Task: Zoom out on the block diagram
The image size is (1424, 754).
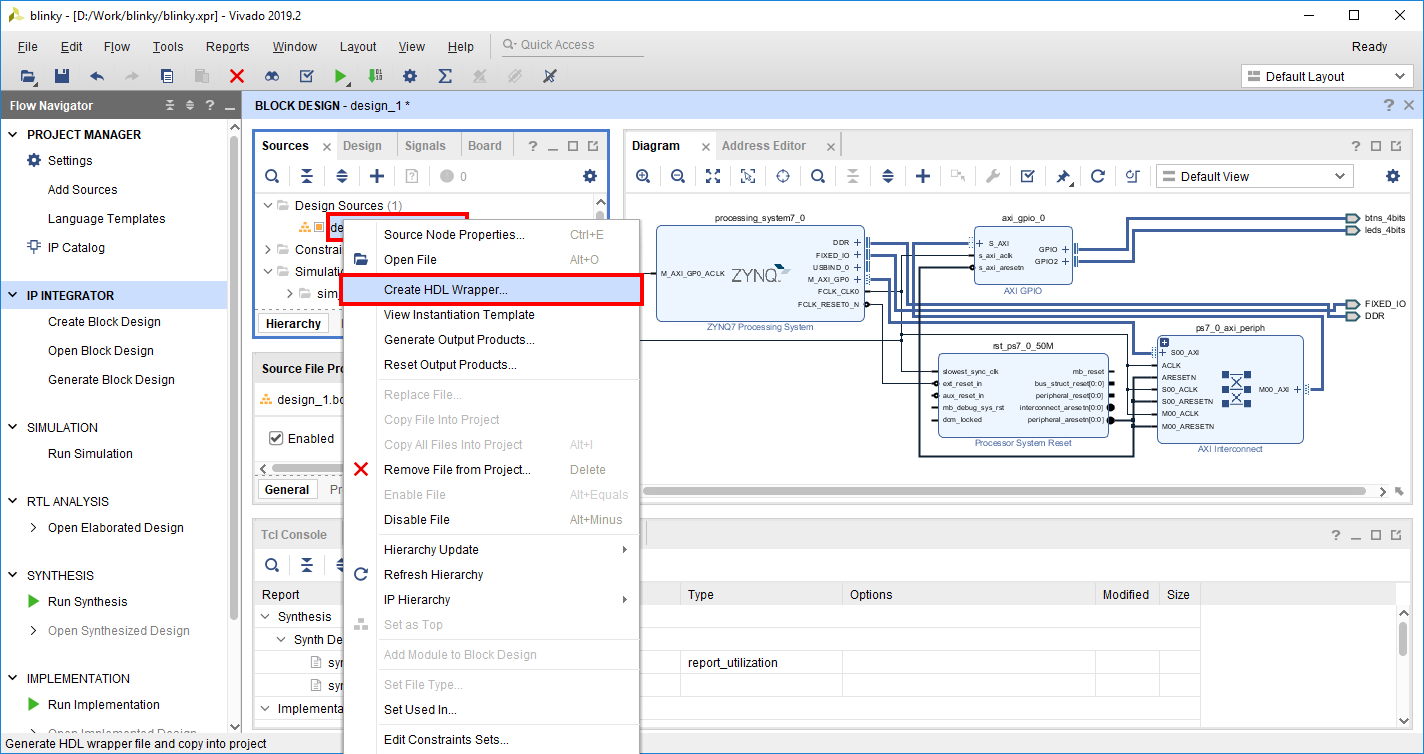Action: (678, 176)
